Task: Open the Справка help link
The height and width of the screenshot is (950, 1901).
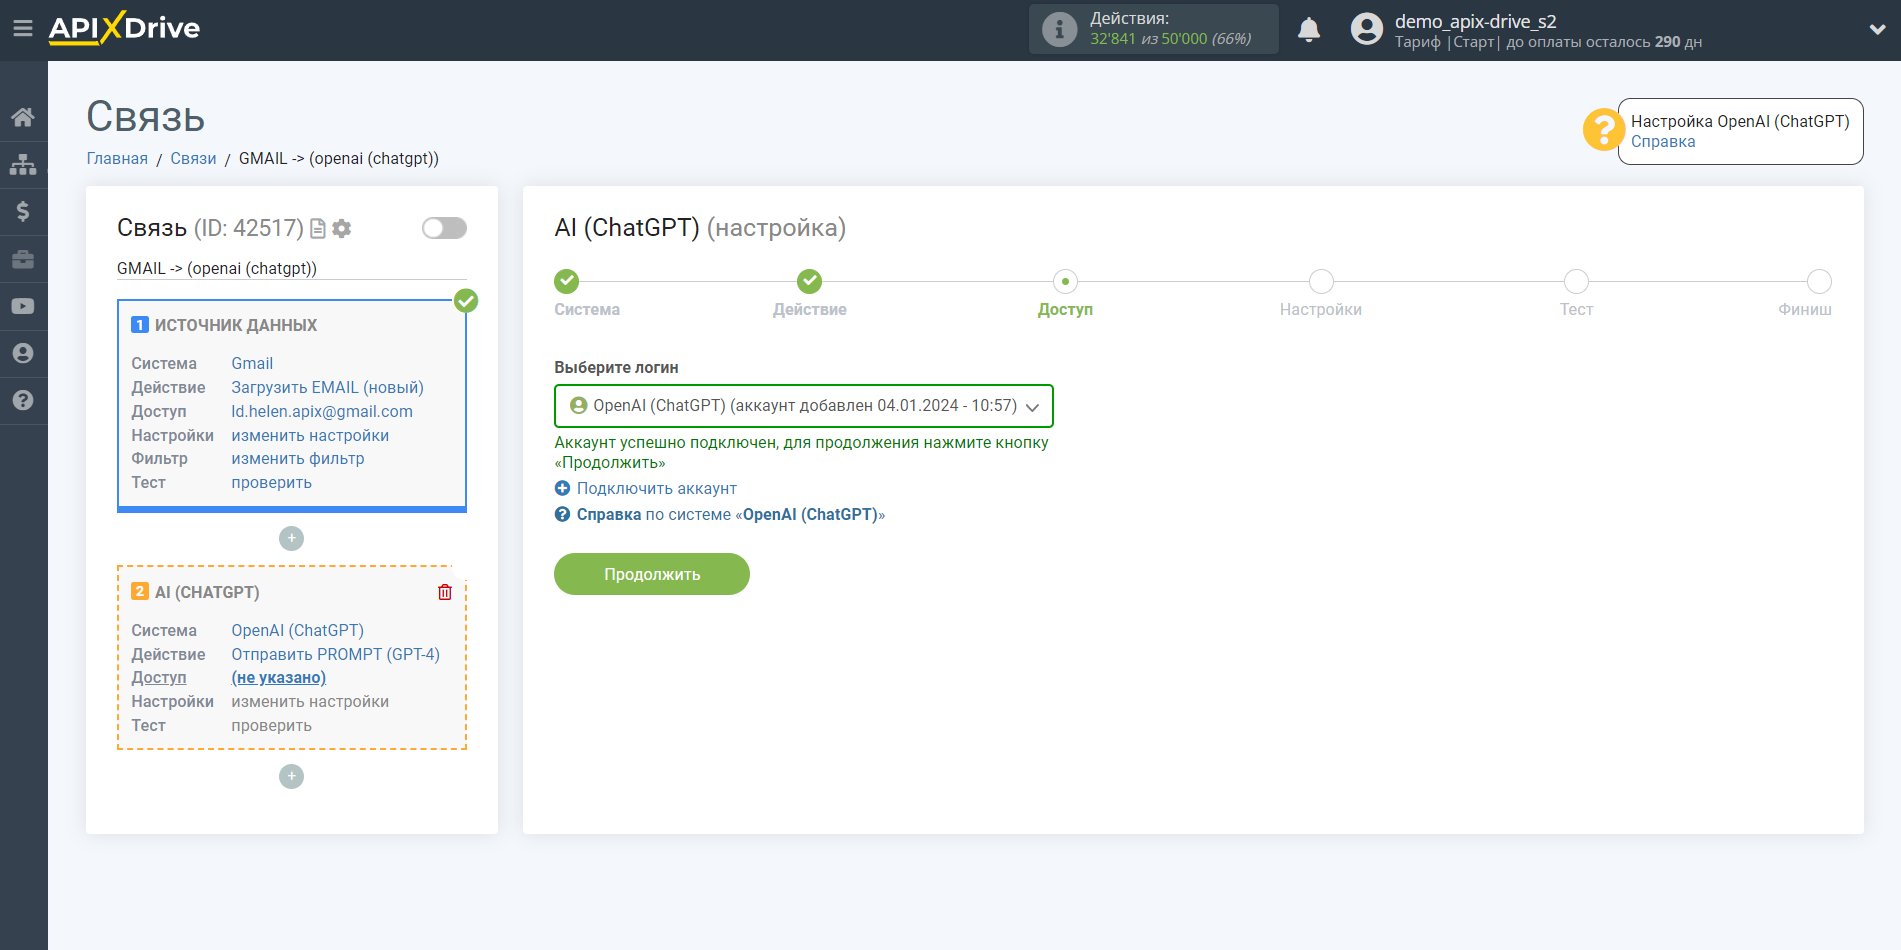Action: [1663, 142]
